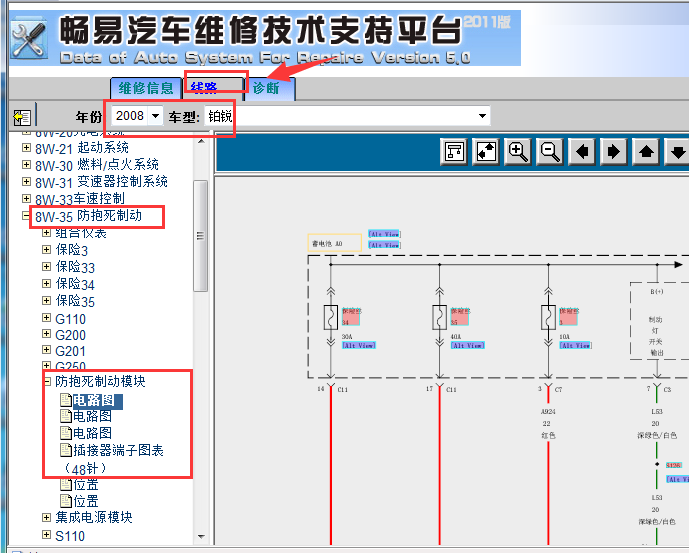Click Alt View link under 30A fuse
Image resolution: width=689 pixels, height=553 pixels.
click(x=359, y=346)
